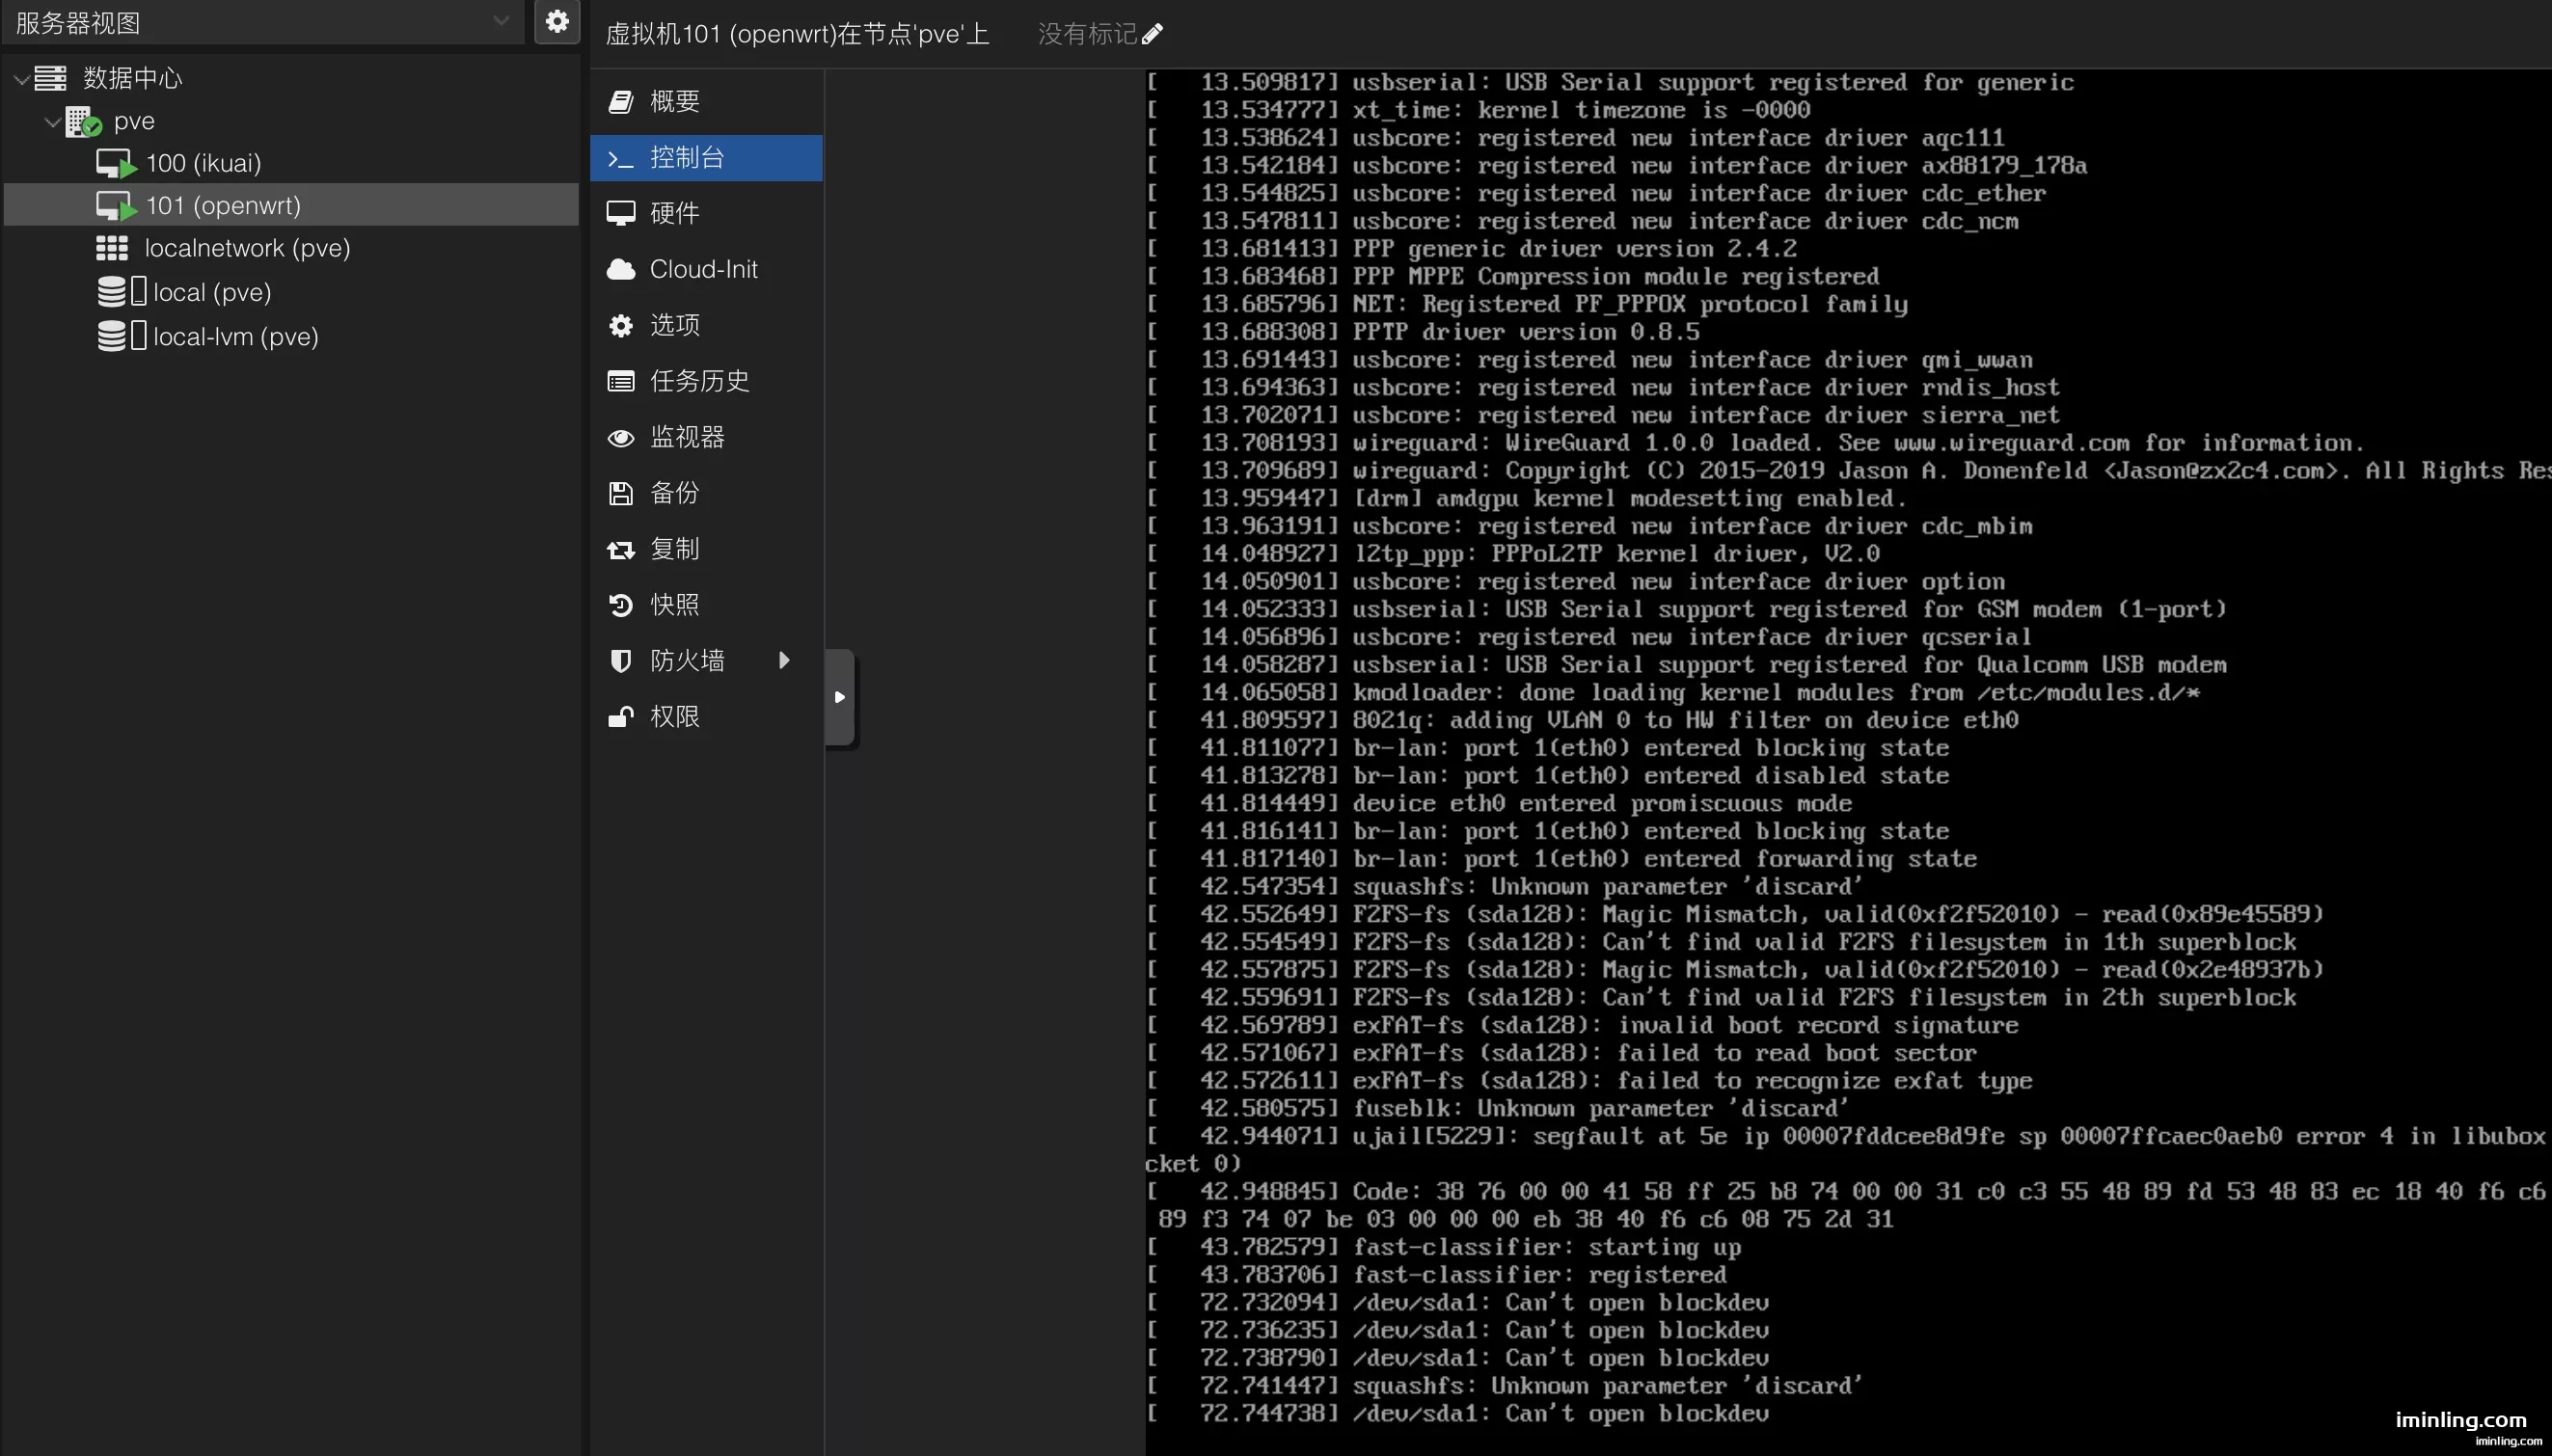Open the 权限 permissions tab
The image size is (2552, 1456).
[x=706, y=717]
